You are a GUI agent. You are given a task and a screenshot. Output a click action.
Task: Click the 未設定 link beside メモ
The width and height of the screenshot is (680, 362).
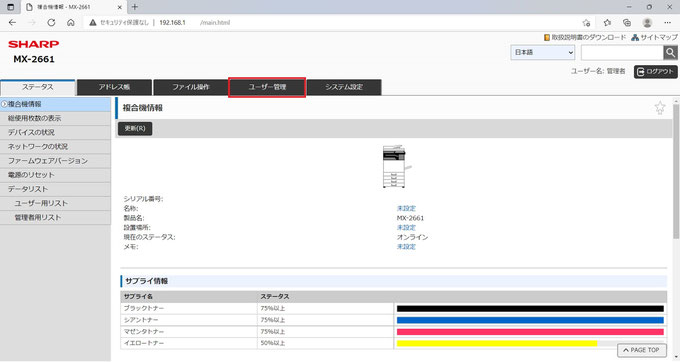pos(406,247)
